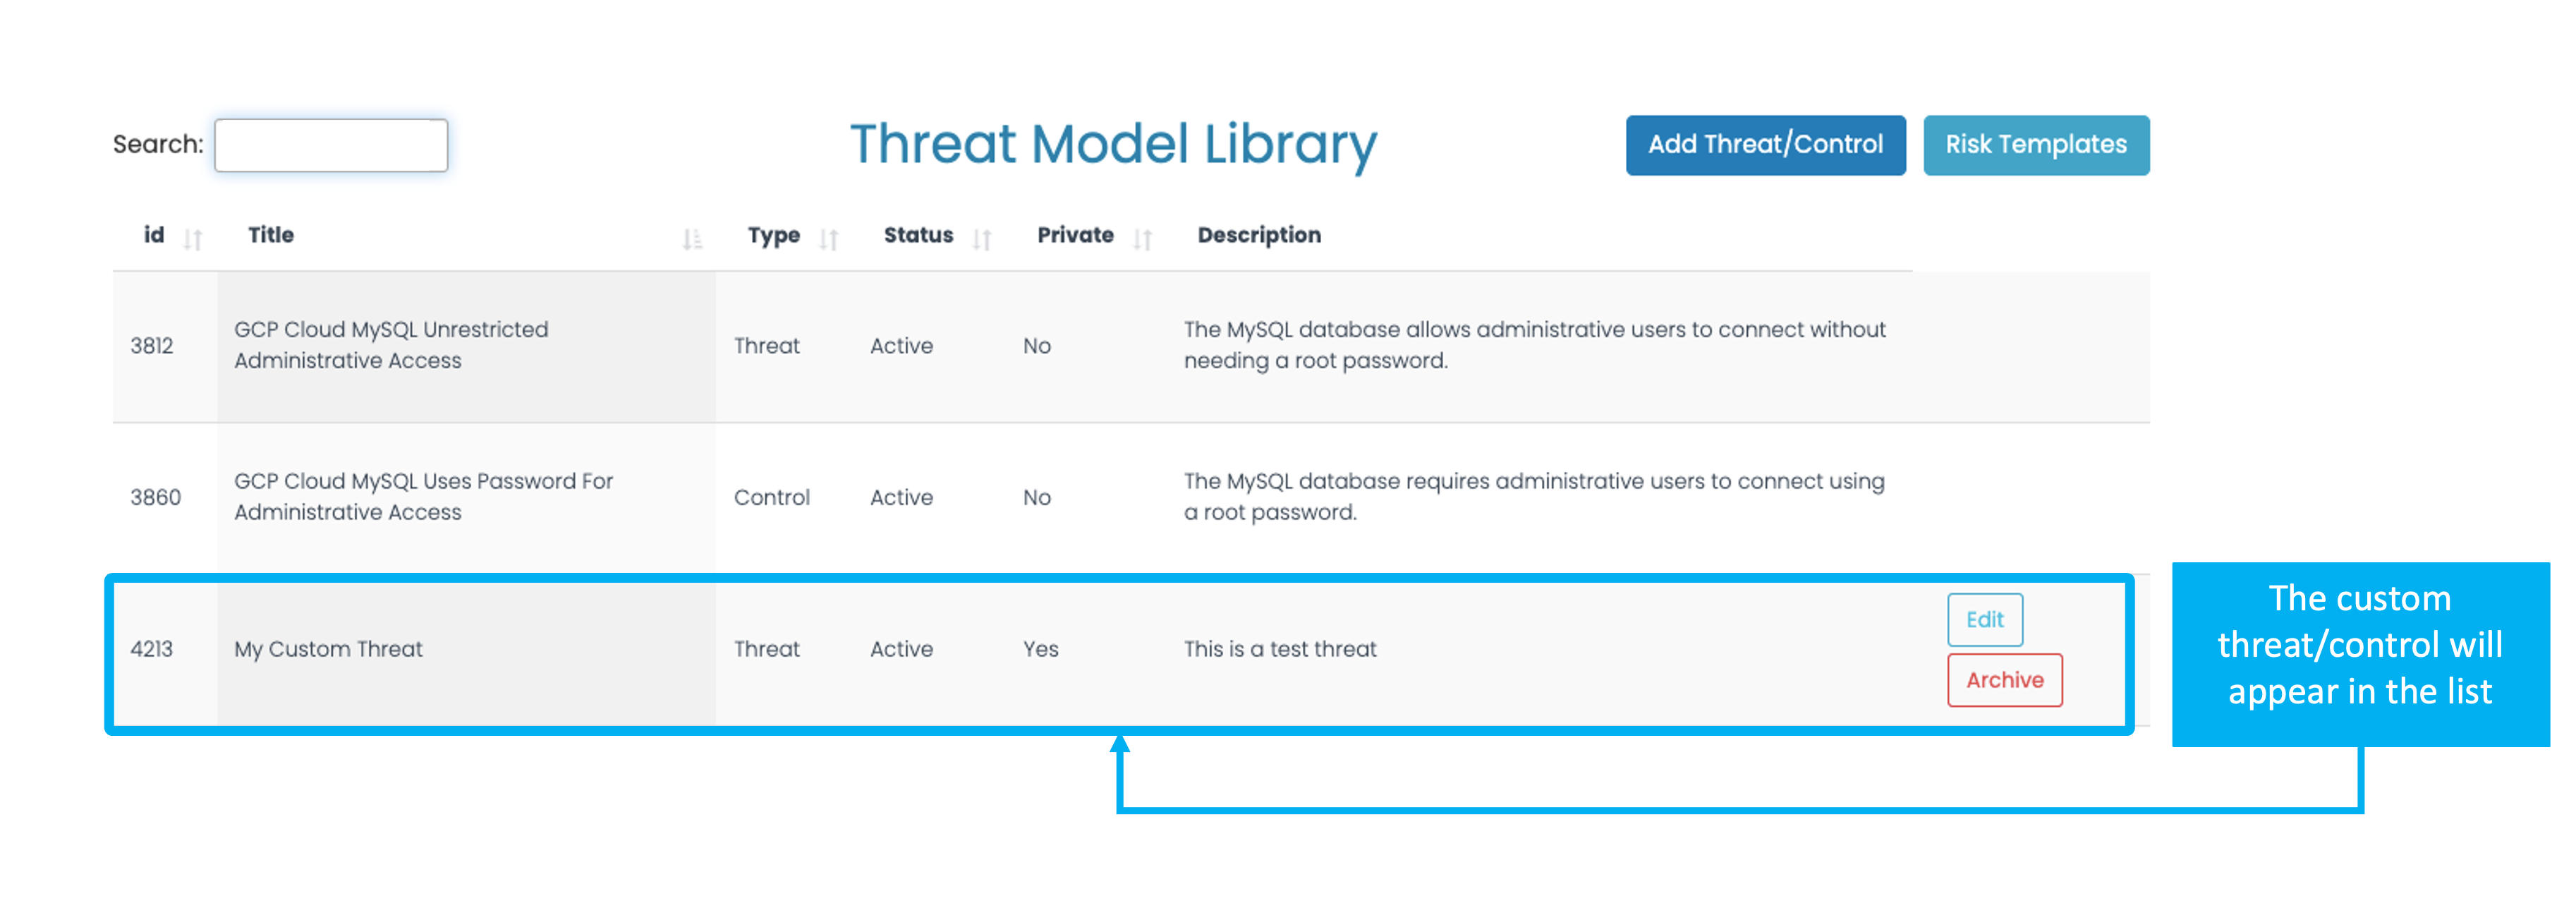The image size is (2576, 908).
Task: Click GCP Cloud MySQL Uses Password title
Action: coord(423,496)
